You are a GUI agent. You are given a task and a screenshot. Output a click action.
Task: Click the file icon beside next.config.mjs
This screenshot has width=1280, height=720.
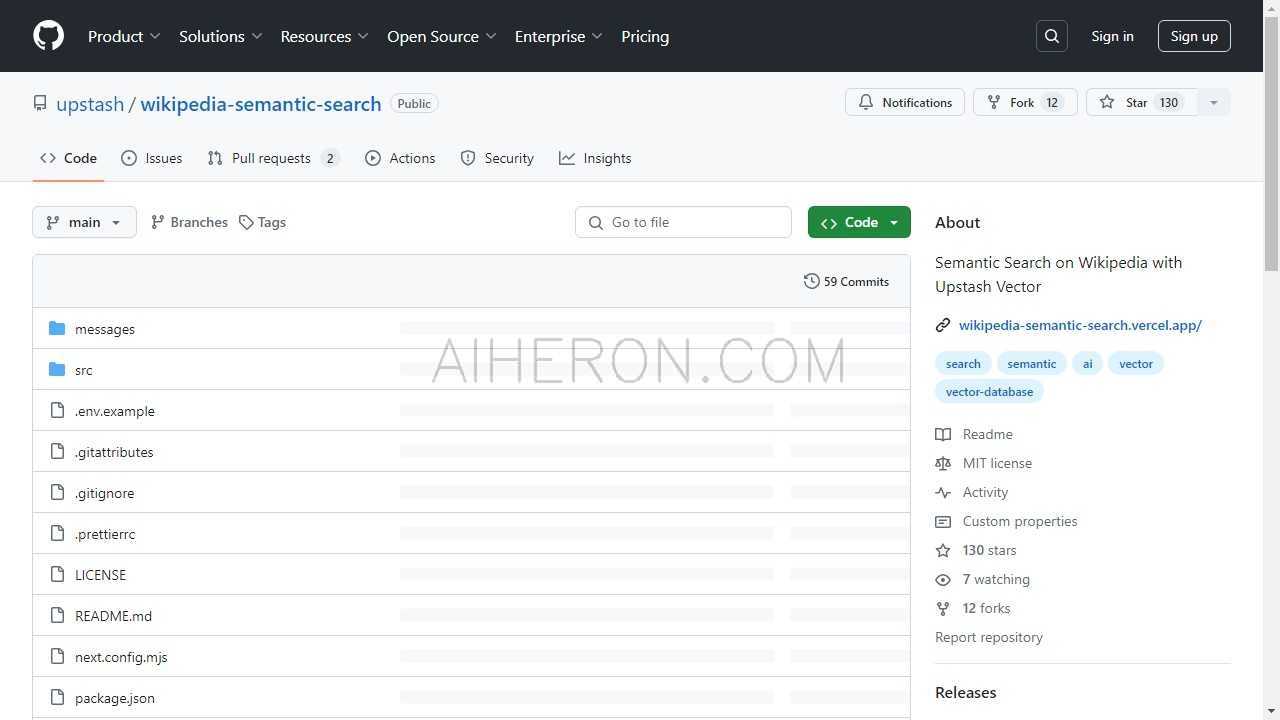tap(57, 657)
